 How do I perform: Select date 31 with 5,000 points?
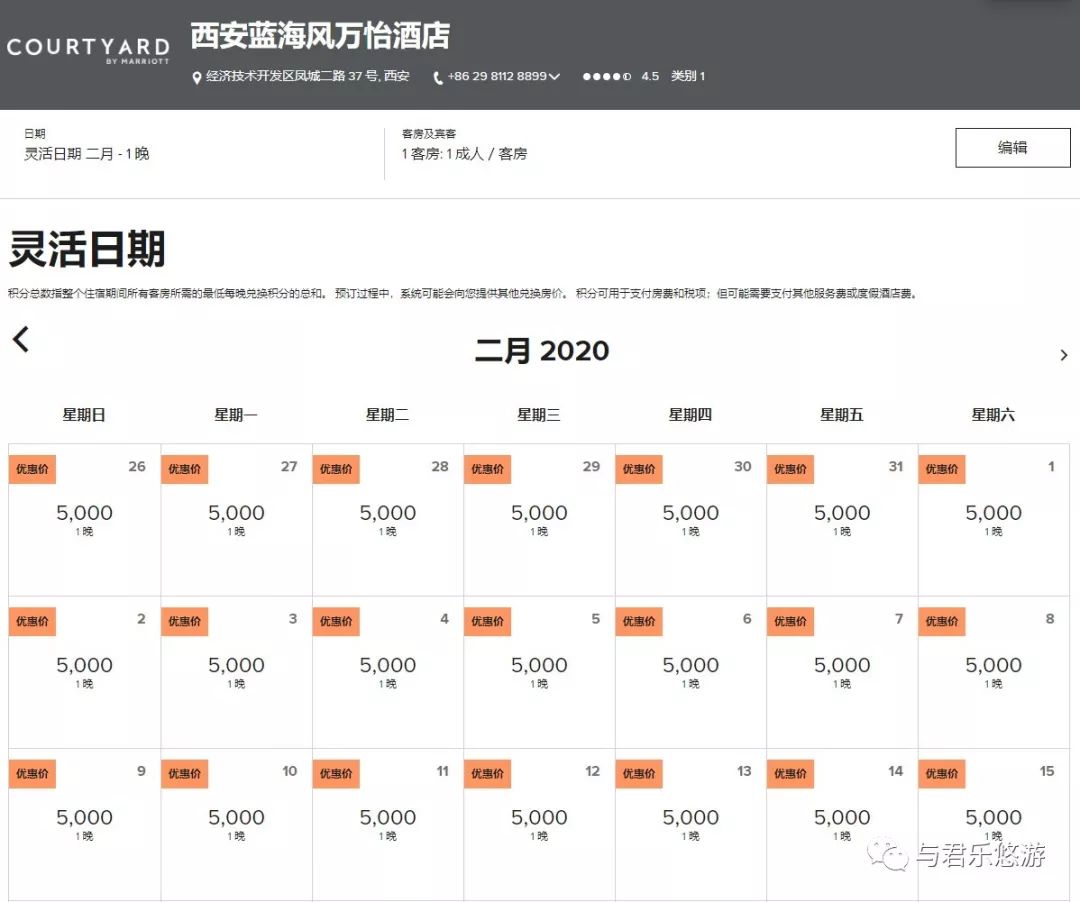842,520
